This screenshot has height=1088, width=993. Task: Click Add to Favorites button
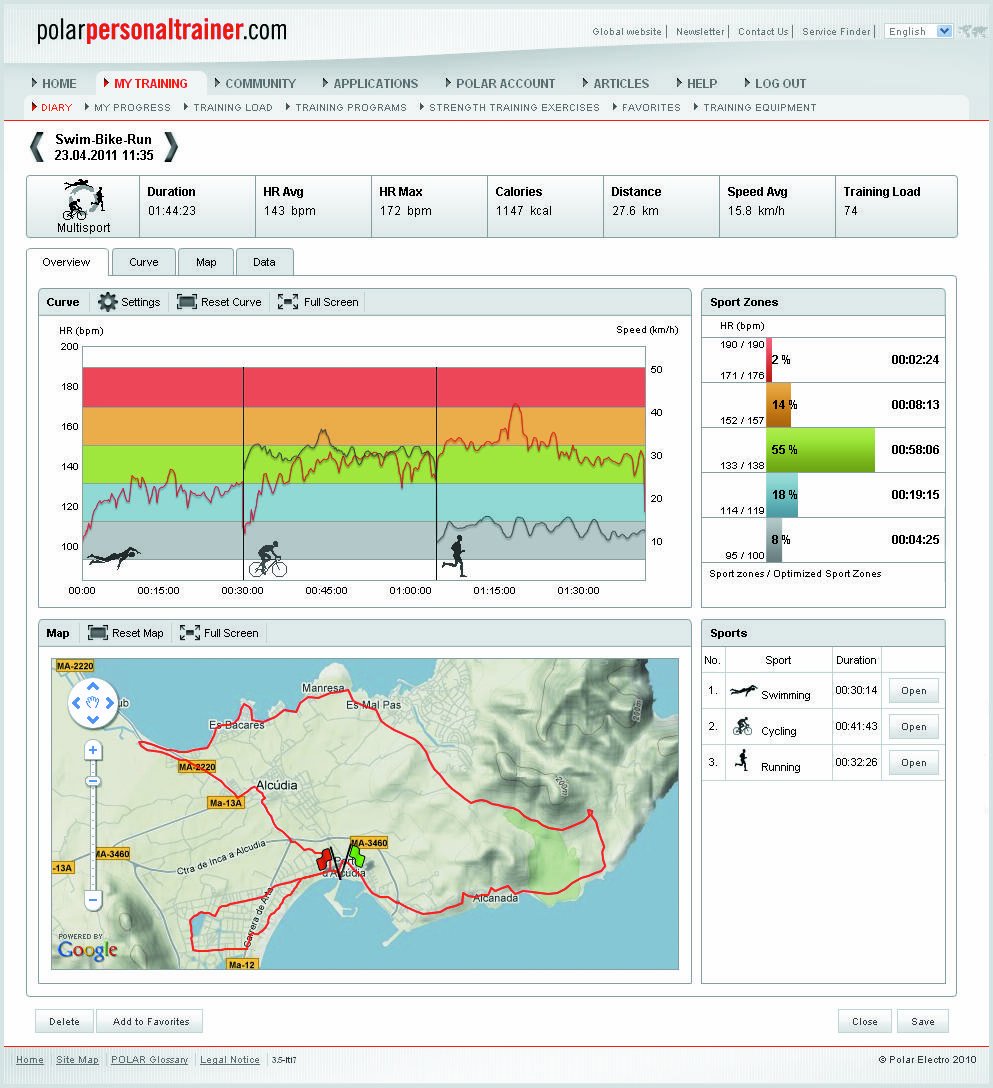coord(150,1021)
